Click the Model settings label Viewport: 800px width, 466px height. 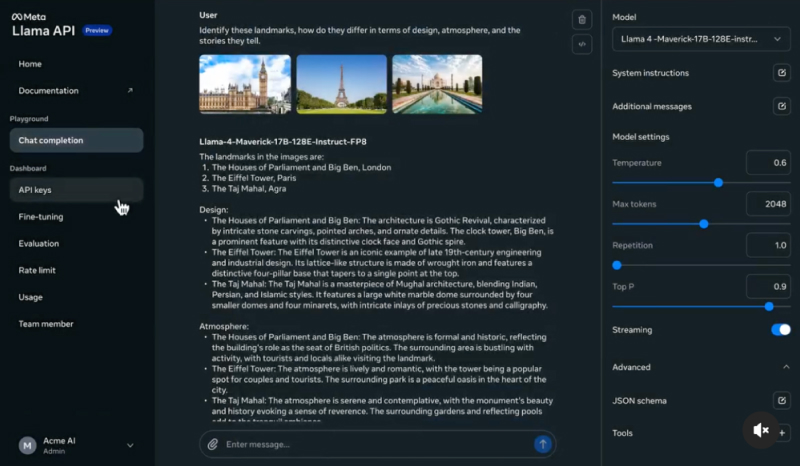(641, 137)
